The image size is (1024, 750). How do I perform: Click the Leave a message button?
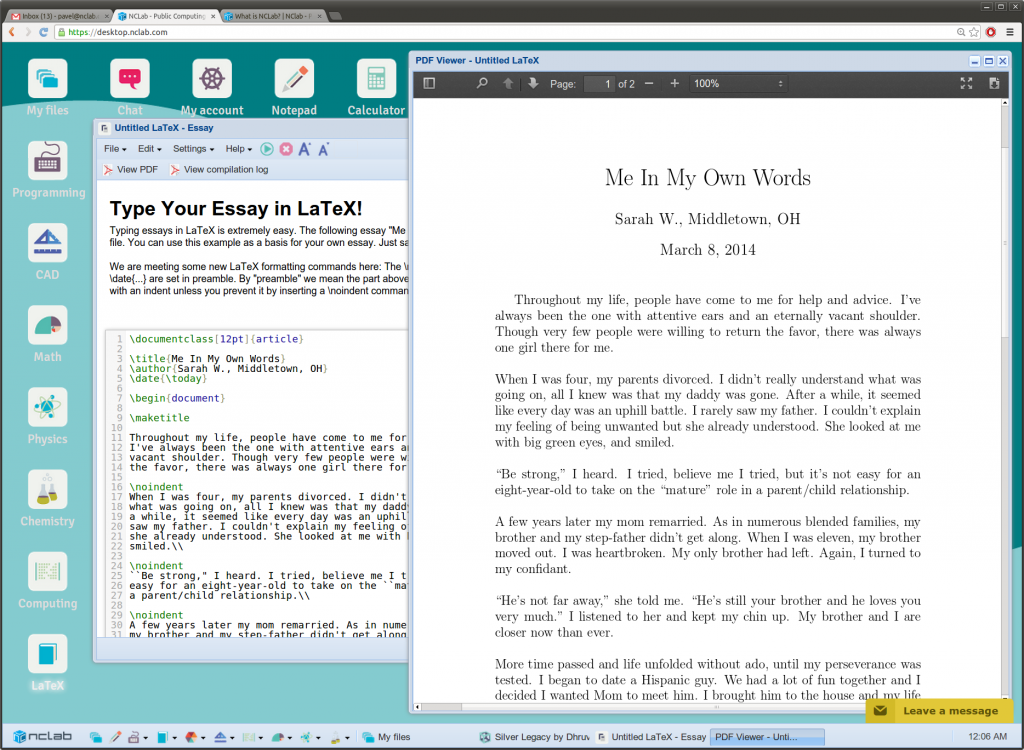point(938,711)
